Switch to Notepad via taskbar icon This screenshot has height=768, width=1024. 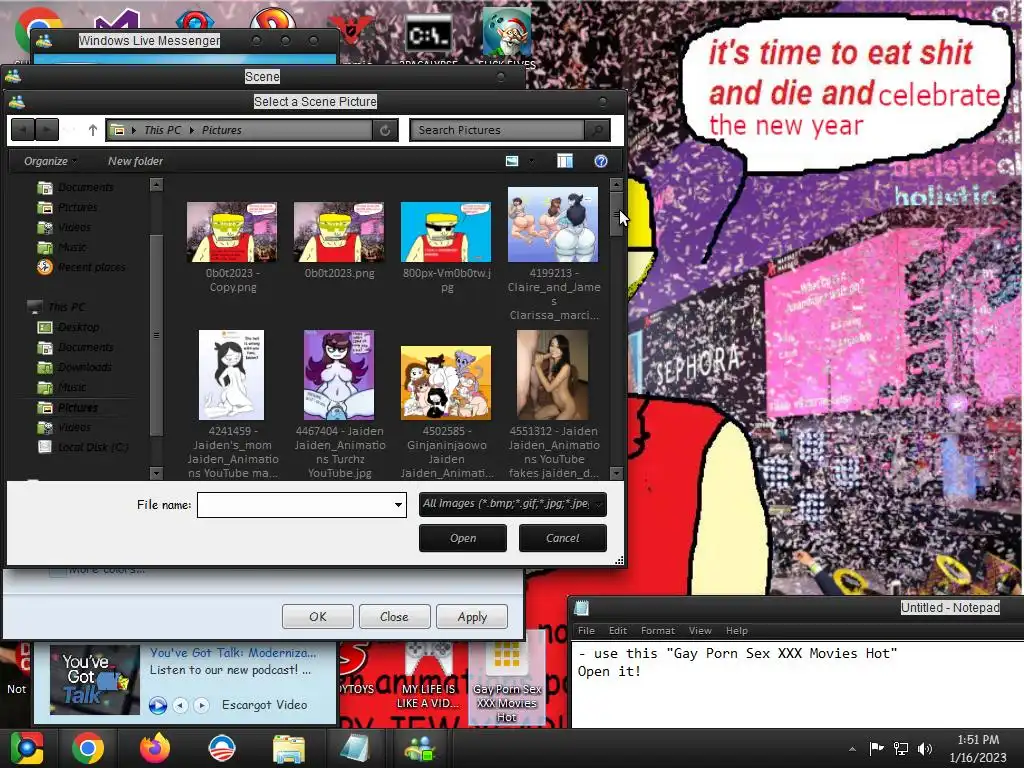tap(355, 748)
